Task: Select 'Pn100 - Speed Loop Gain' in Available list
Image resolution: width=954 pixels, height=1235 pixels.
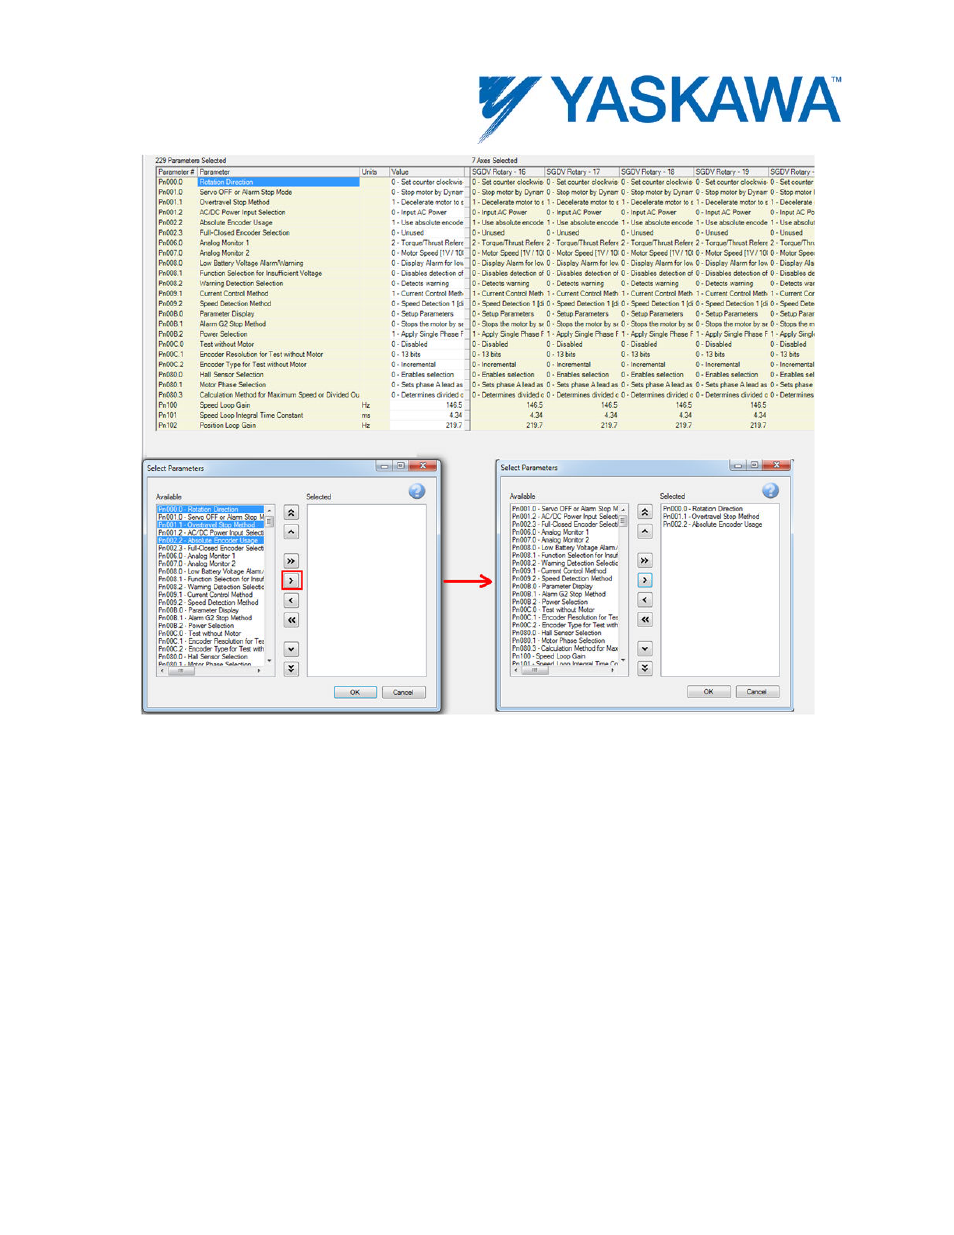Action: 564,656
